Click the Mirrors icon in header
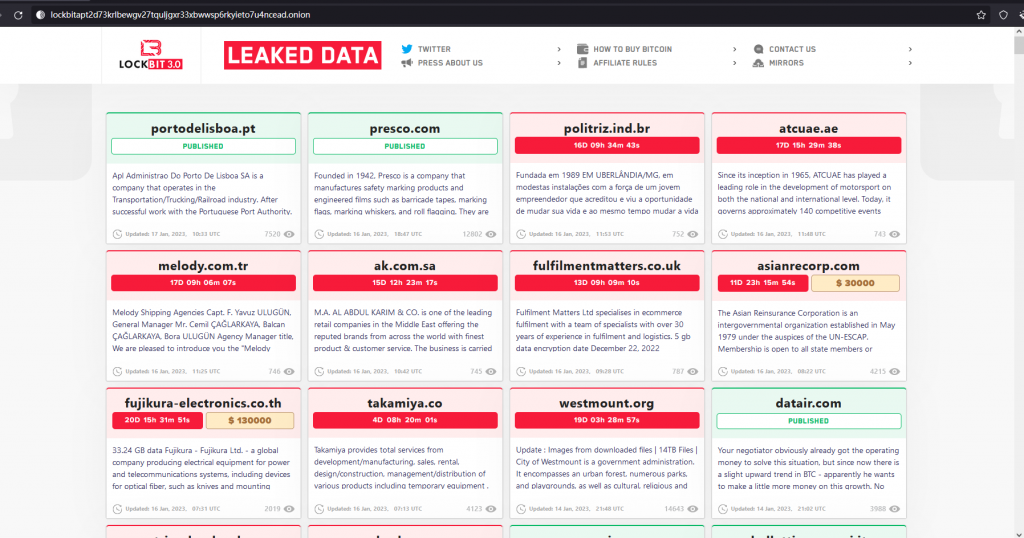 pyautogui.click(x=759, y=63)
